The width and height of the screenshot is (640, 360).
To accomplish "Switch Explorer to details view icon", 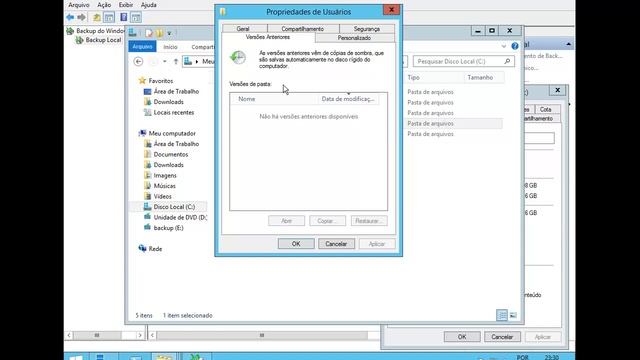I will [502, 315].
